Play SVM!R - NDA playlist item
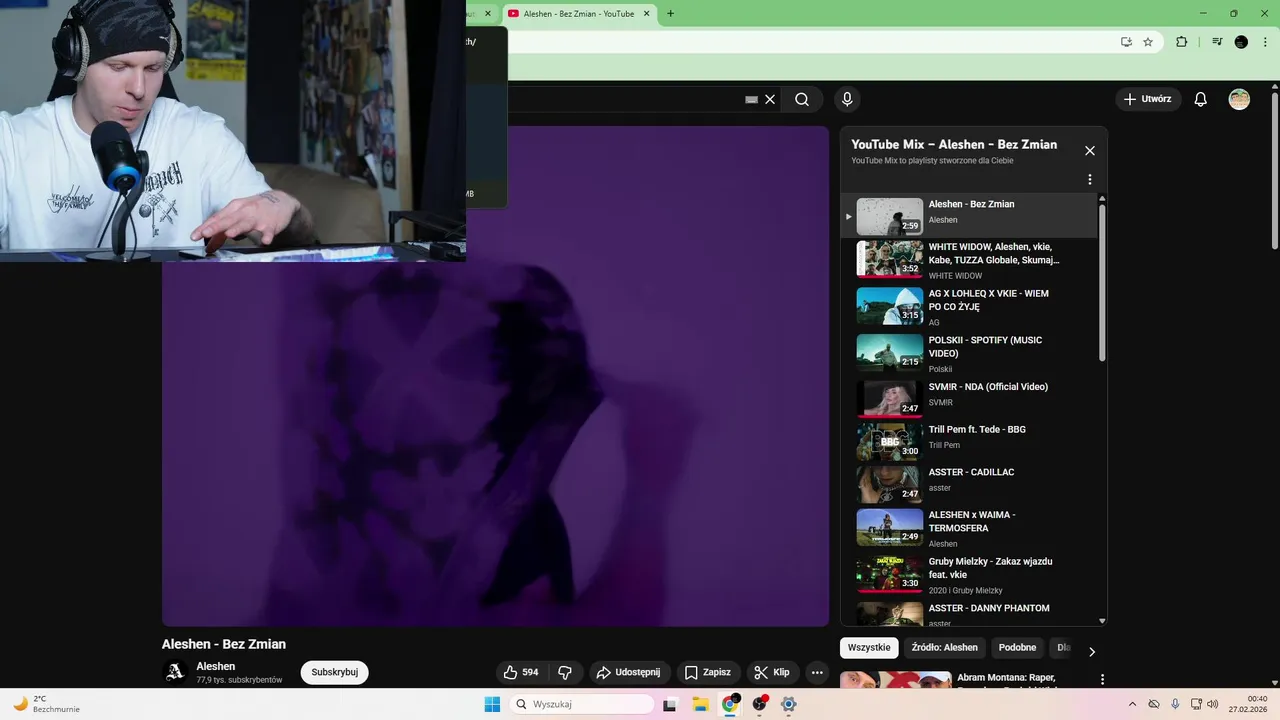1280x720 pixels. click(969, 397)
